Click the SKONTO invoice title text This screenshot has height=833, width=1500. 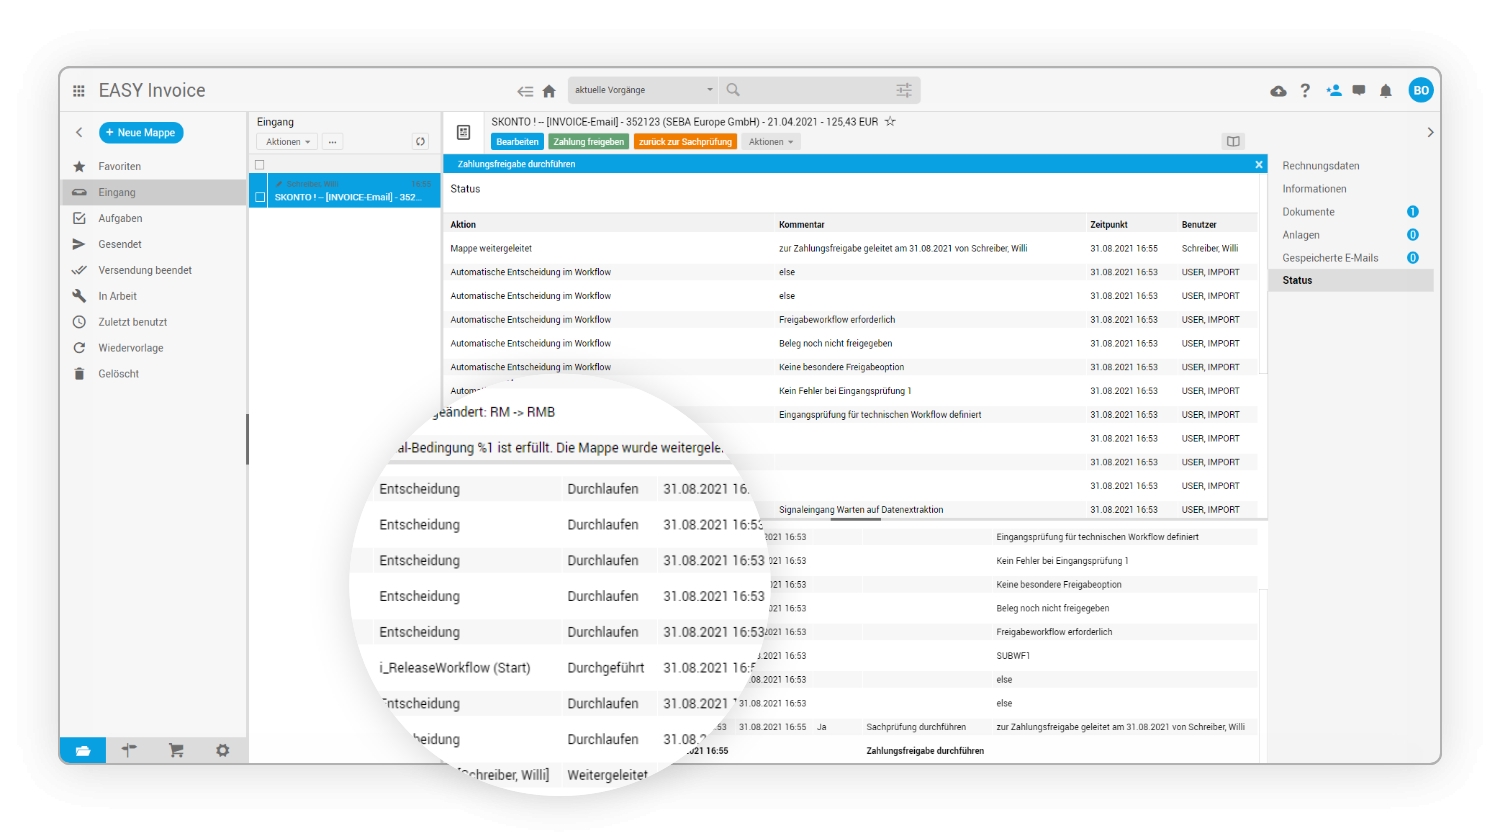[x=685, y=122]
